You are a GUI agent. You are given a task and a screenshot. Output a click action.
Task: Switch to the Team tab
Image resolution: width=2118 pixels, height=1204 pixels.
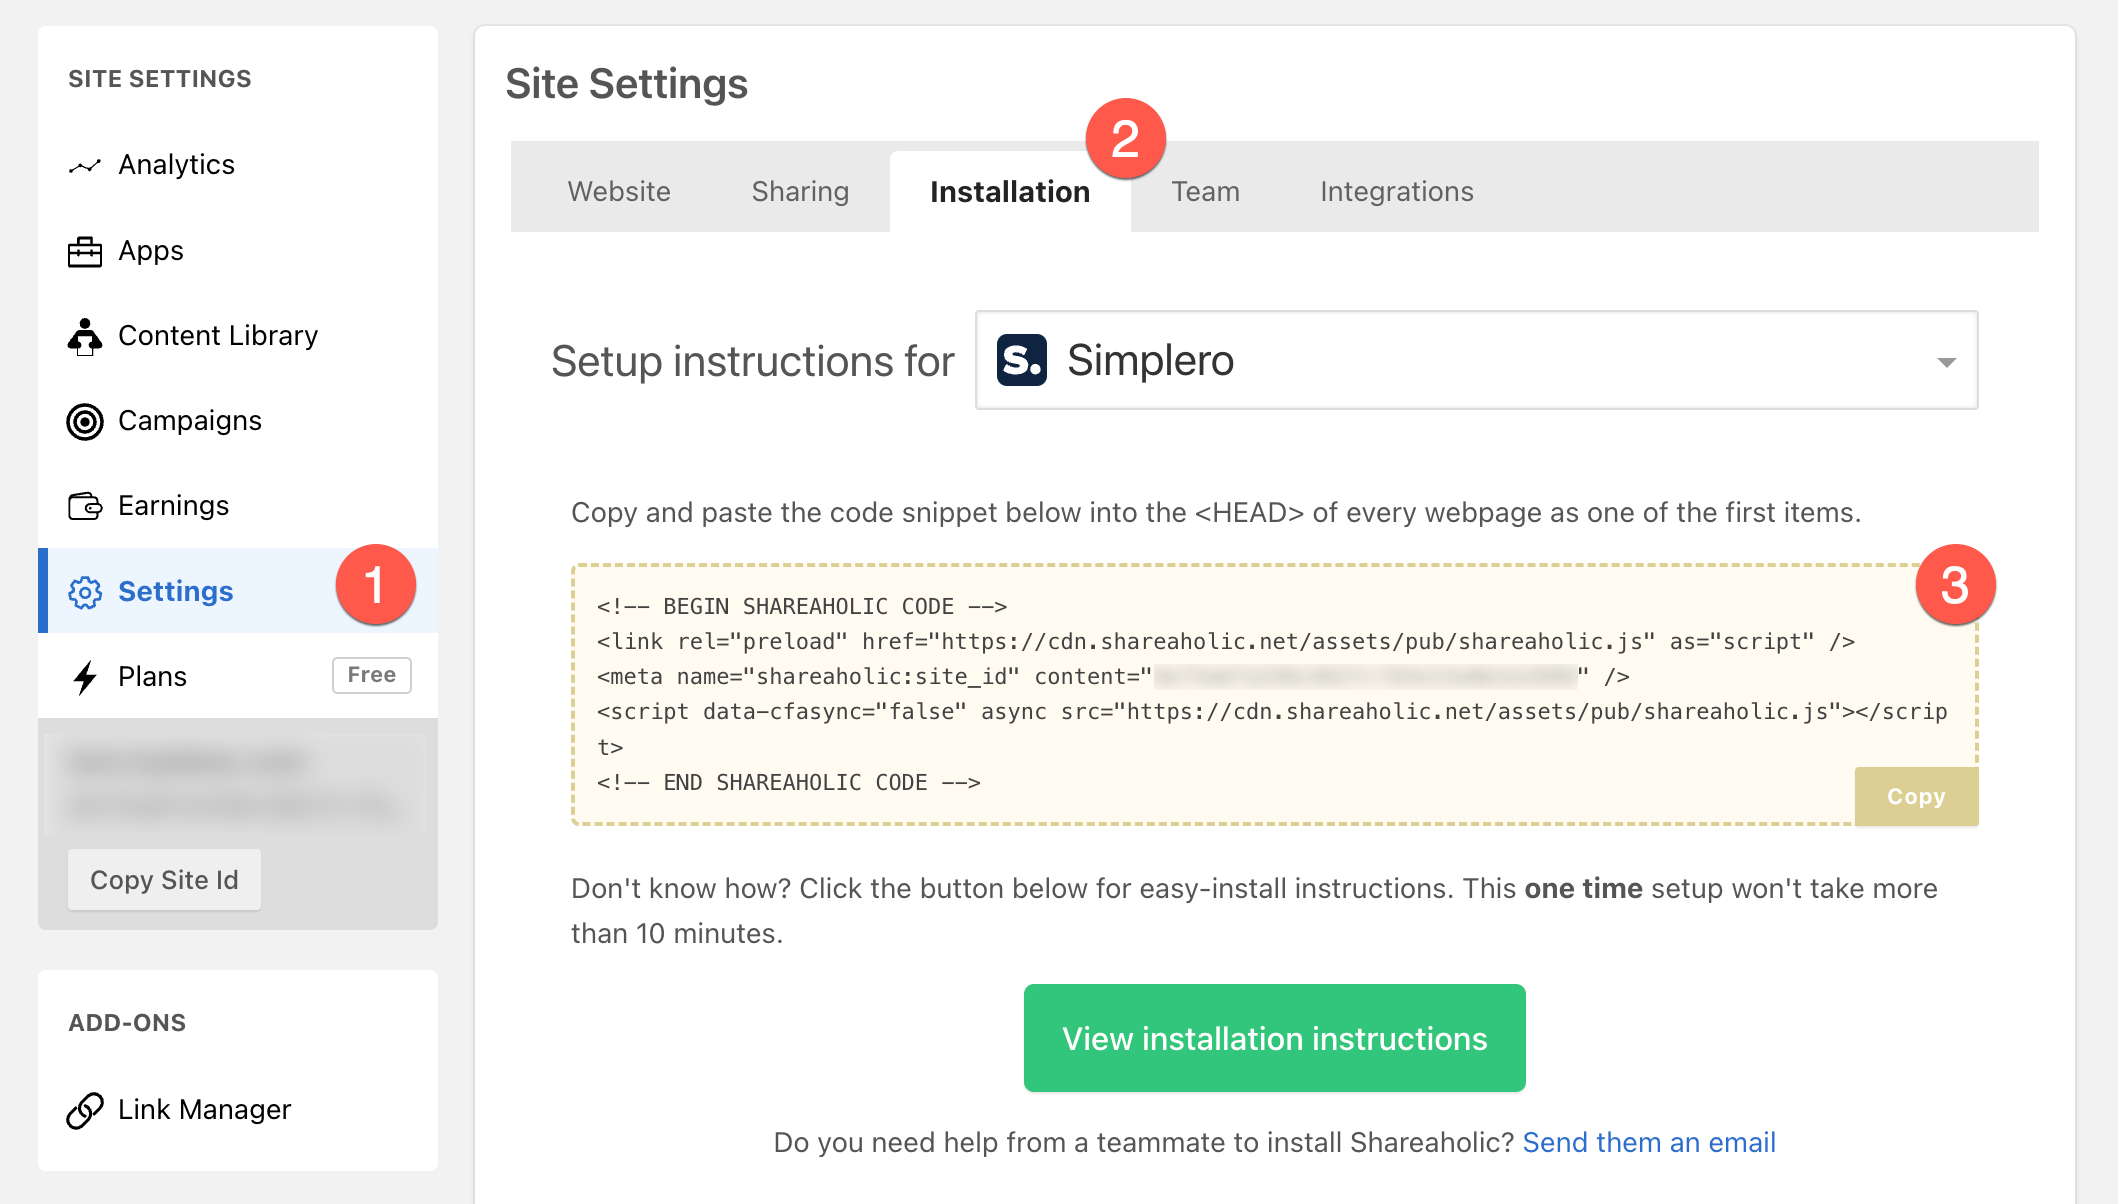point(1205,190)
